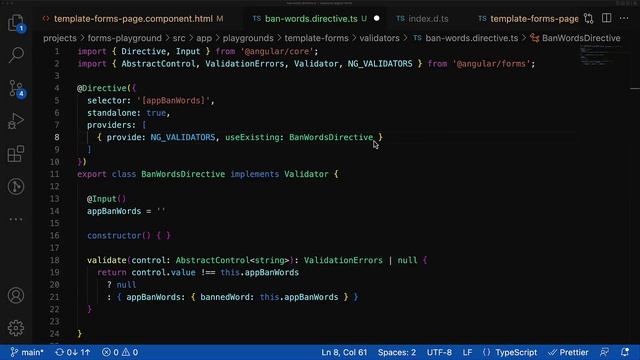Click the validators breadcrumb segment
Viewport: 640px width, 360px height.
379,38
